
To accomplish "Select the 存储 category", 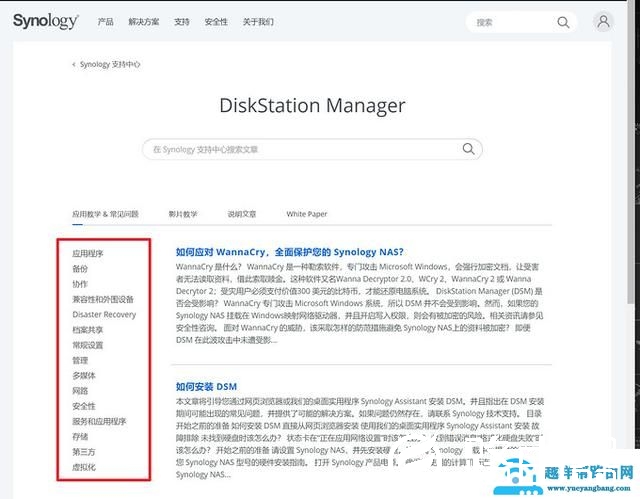I will click(x=80, y=437).
